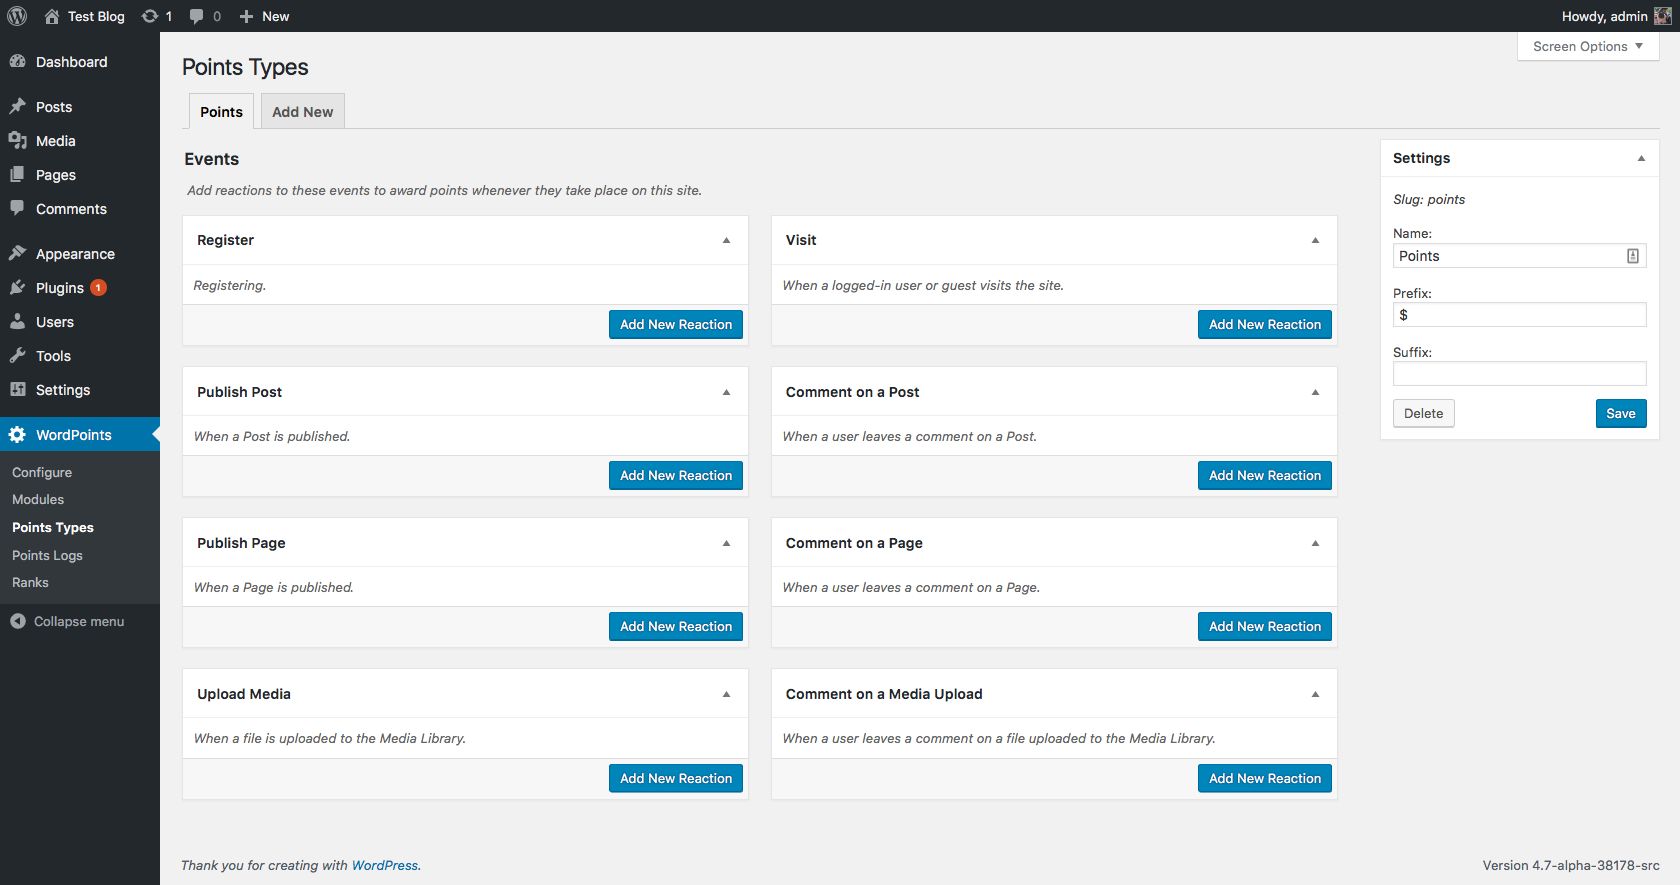Click the WordPoints gear icon
Viewport: 1680px width, 885px height.
coord(17,434)
